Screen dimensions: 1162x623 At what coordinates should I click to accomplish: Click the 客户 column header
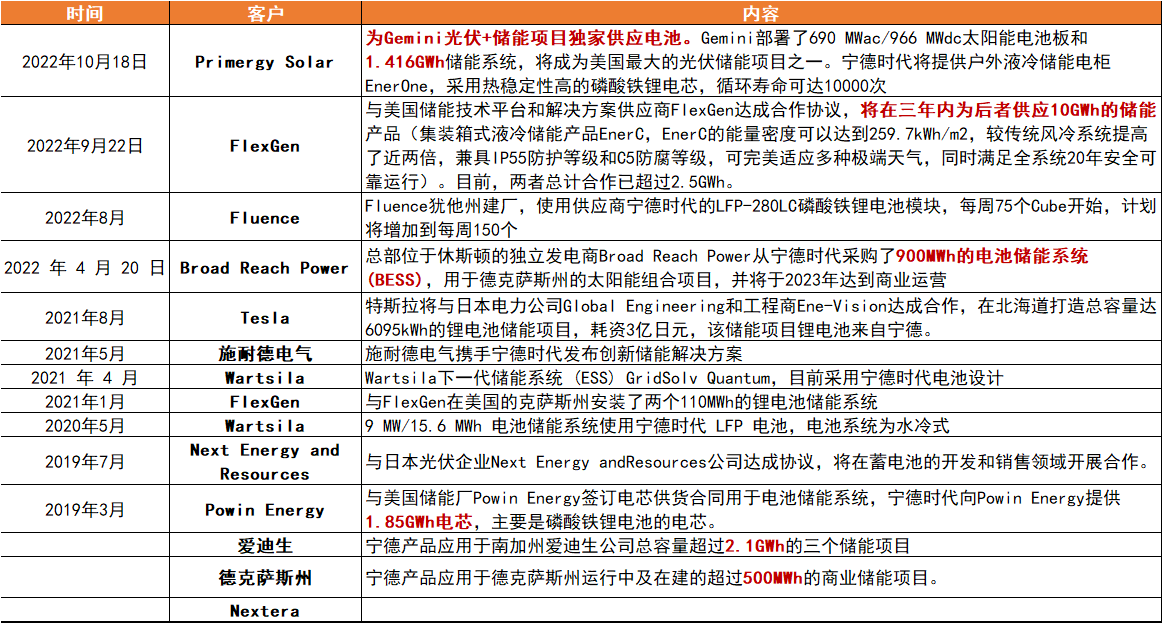tap(265, 13)
